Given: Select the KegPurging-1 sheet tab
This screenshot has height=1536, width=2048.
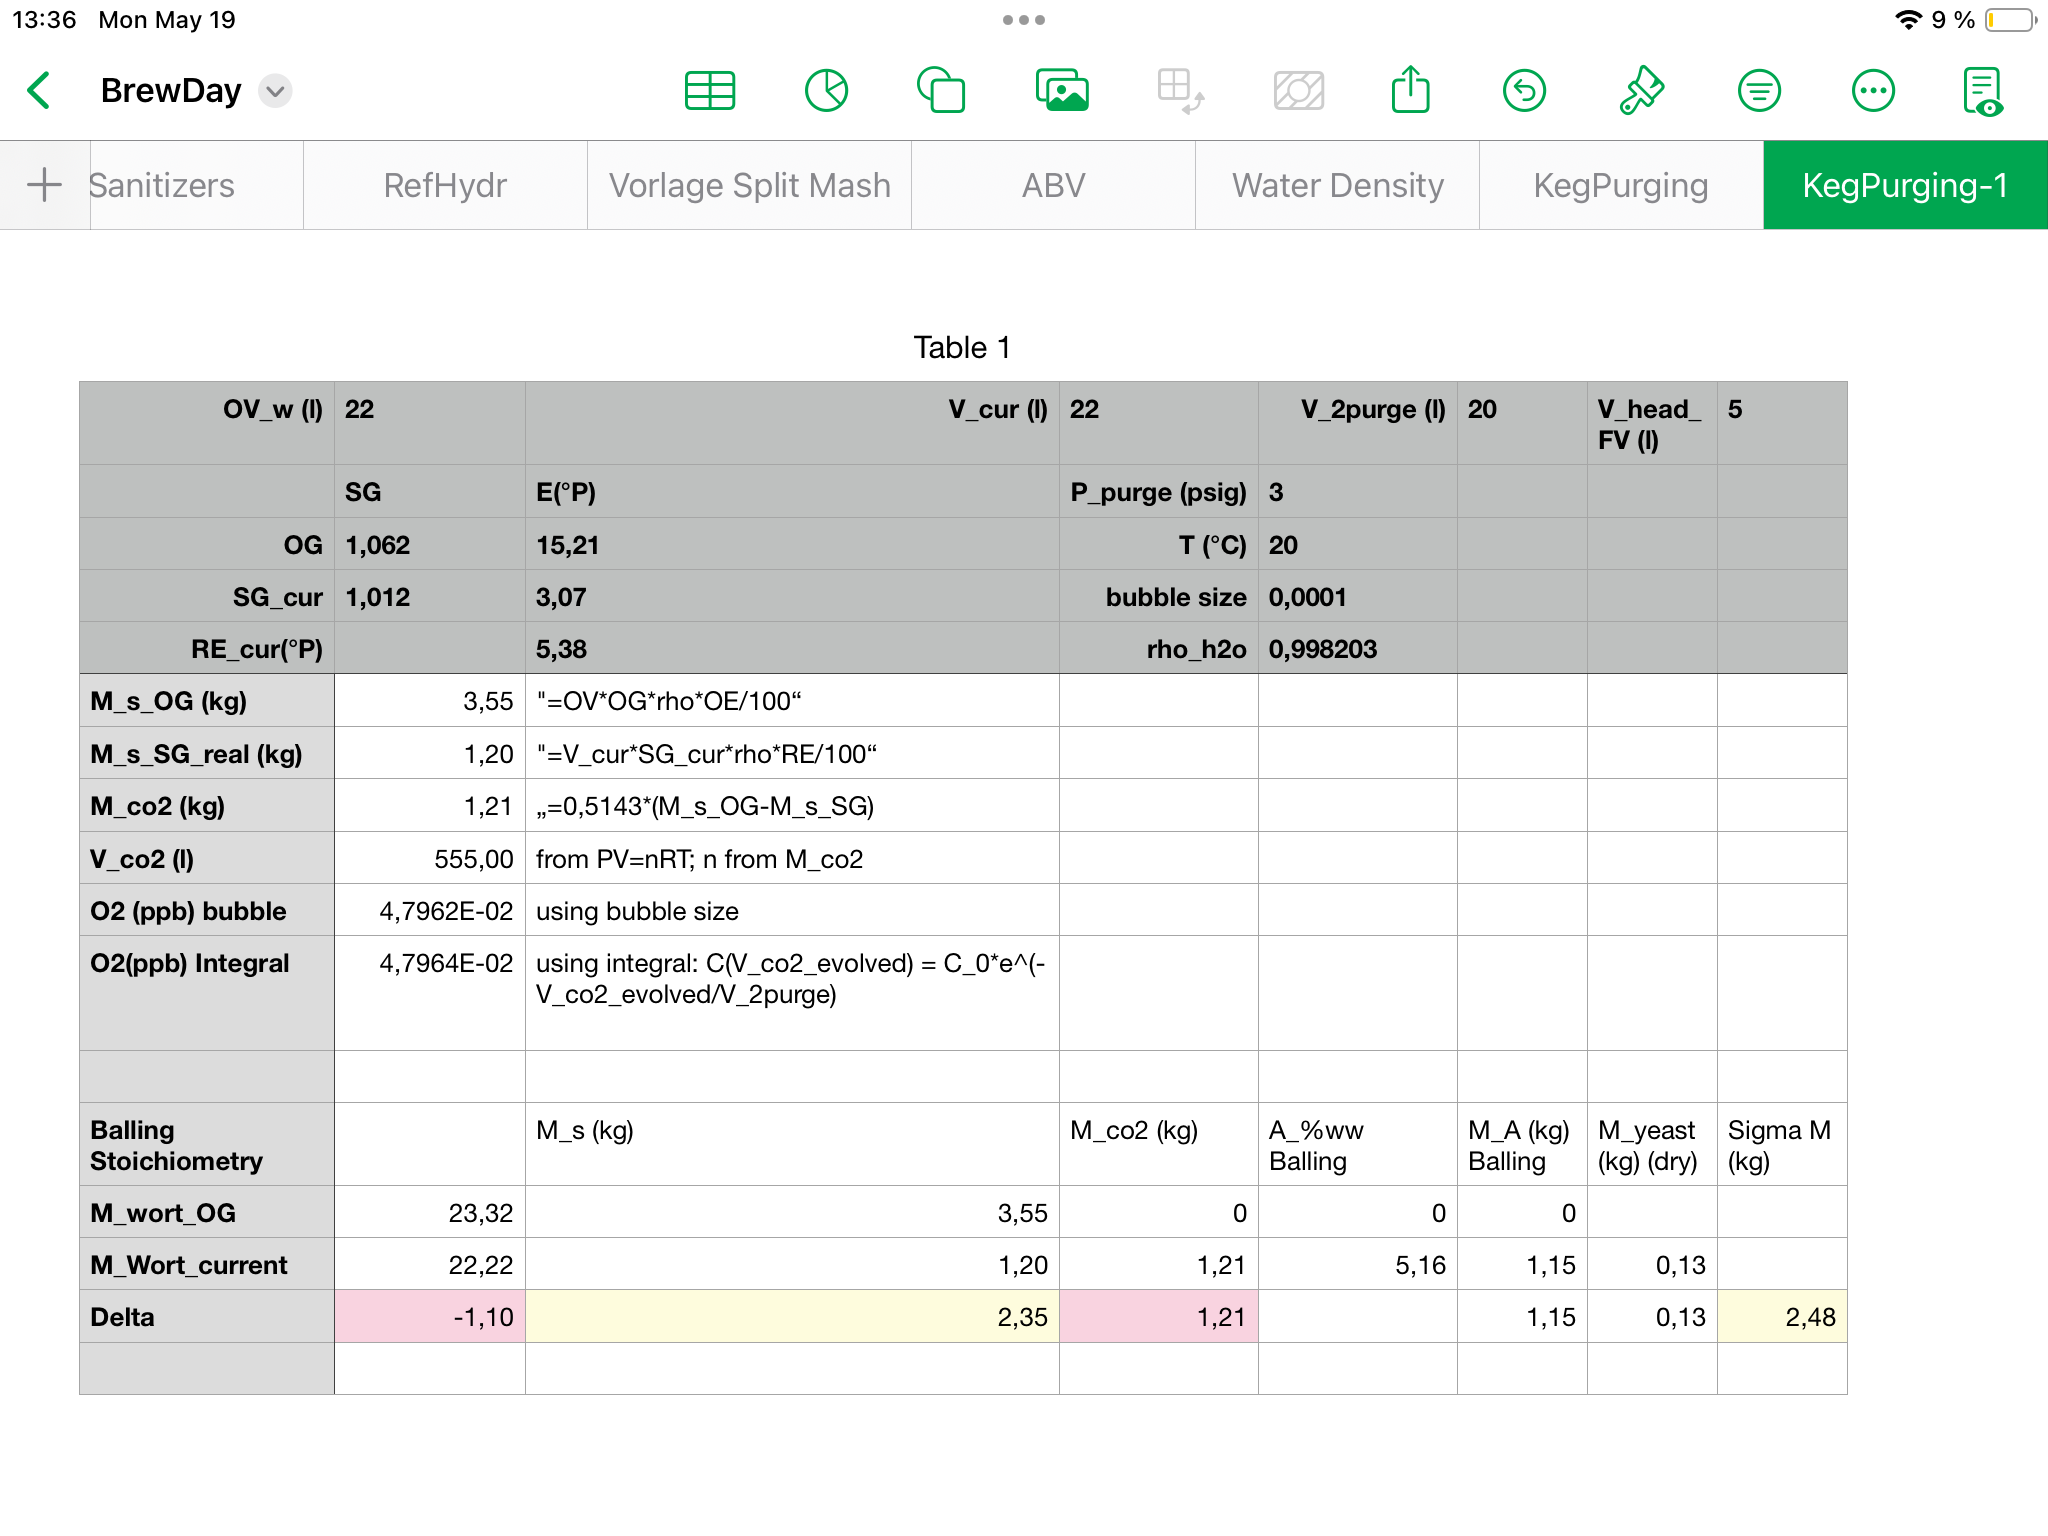Looking at the screenshot, I should tap(1905, 185).
